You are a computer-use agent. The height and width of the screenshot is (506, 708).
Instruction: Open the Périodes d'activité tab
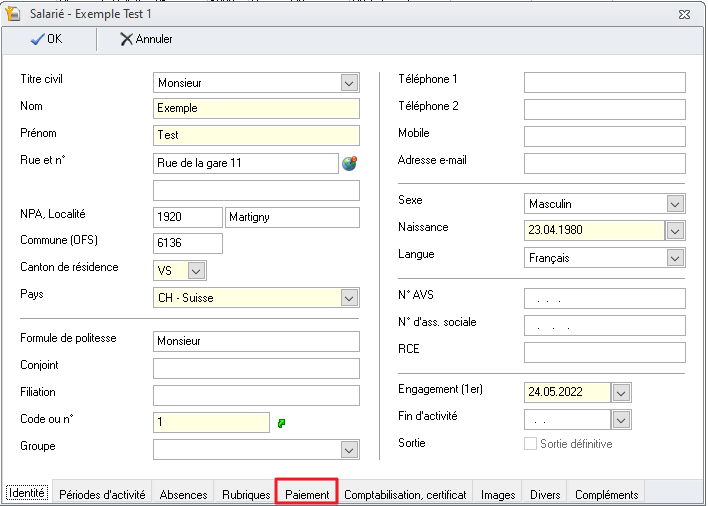pos(102,494)
